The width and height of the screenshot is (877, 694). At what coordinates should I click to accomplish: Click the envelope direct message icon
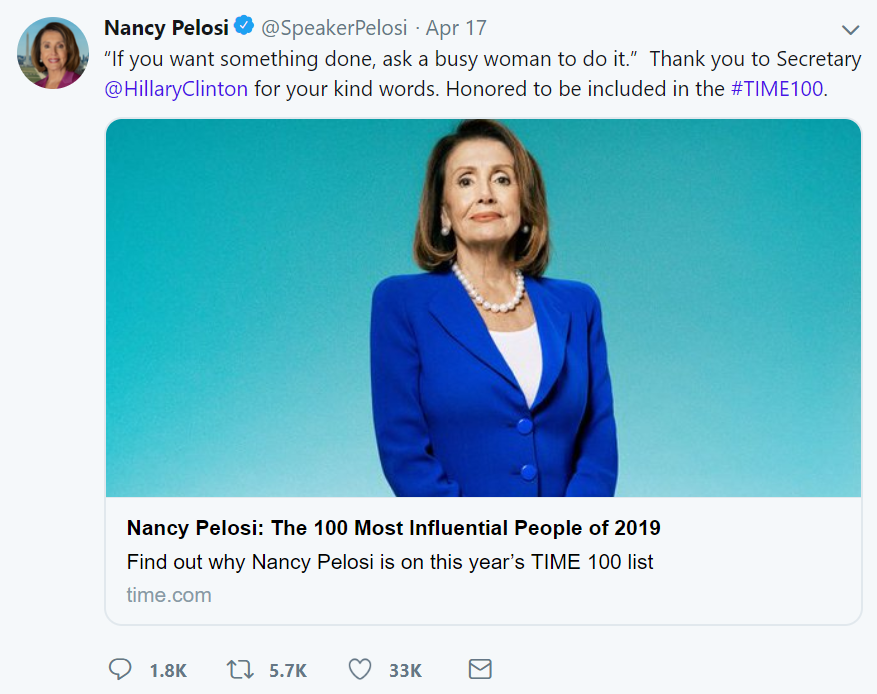[x=480, y=669]
